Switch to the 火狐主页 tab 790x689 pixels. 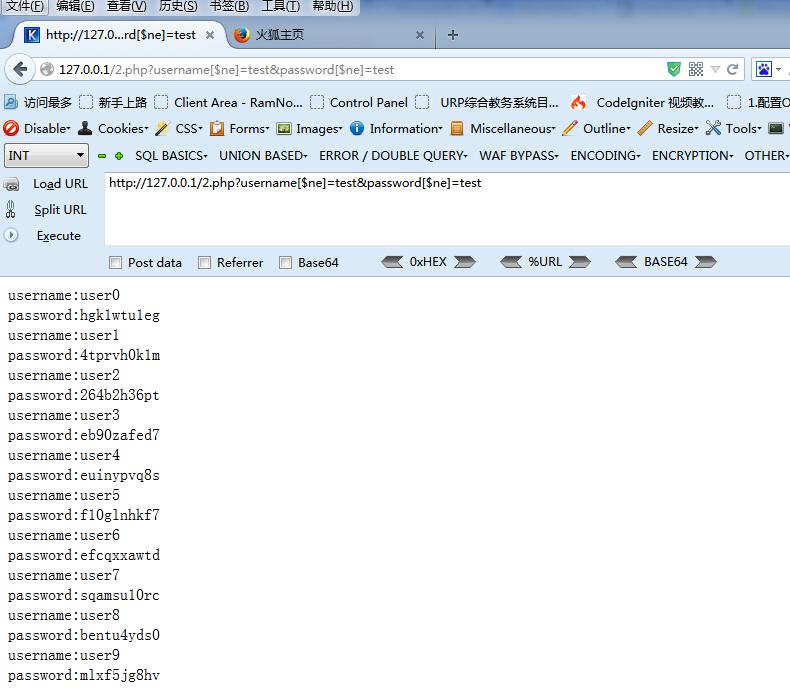(x=330, y=35)
